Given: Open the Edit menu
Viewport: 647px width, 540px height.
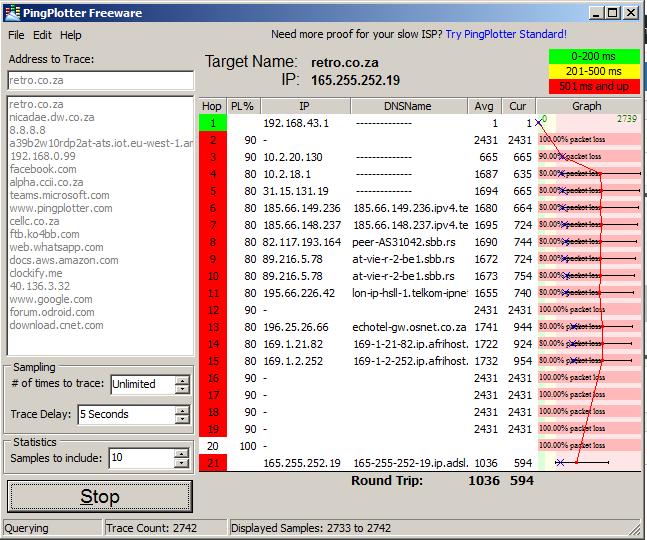Looking at the screenshot, I should click(x=42, y=35).
